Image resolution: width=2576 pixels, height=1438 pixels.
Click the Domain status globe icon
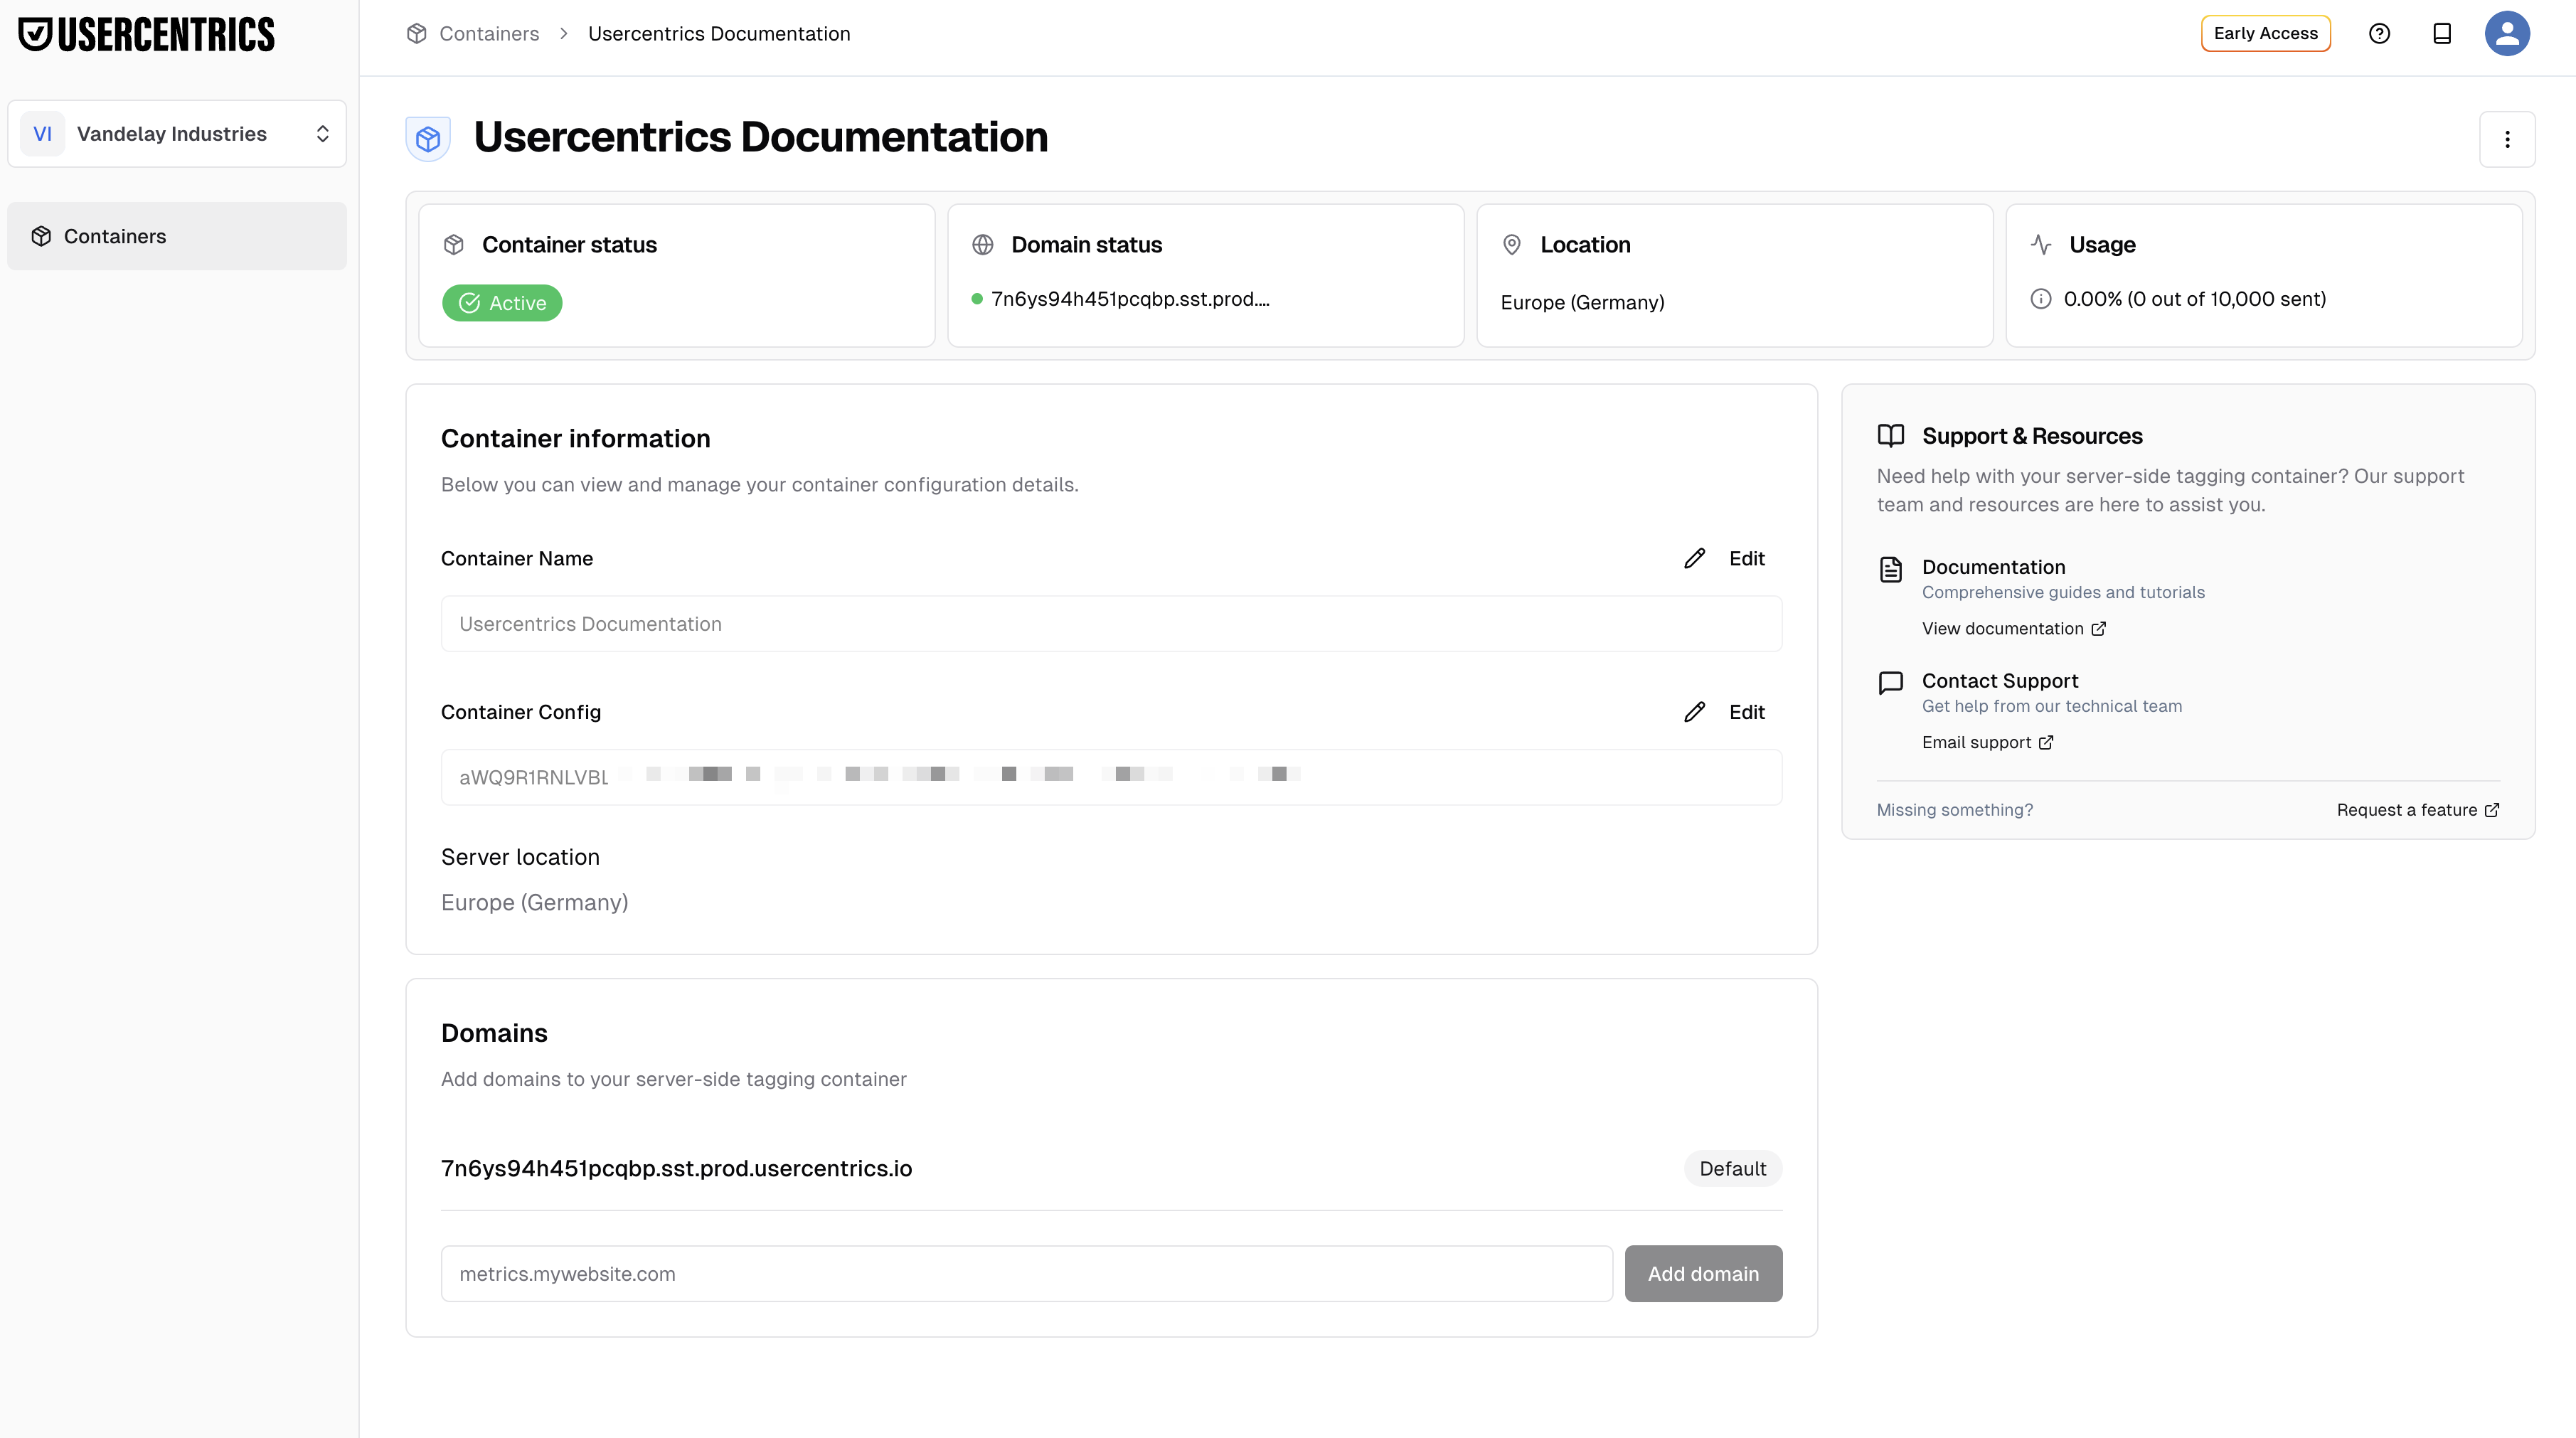coord(983,244)
